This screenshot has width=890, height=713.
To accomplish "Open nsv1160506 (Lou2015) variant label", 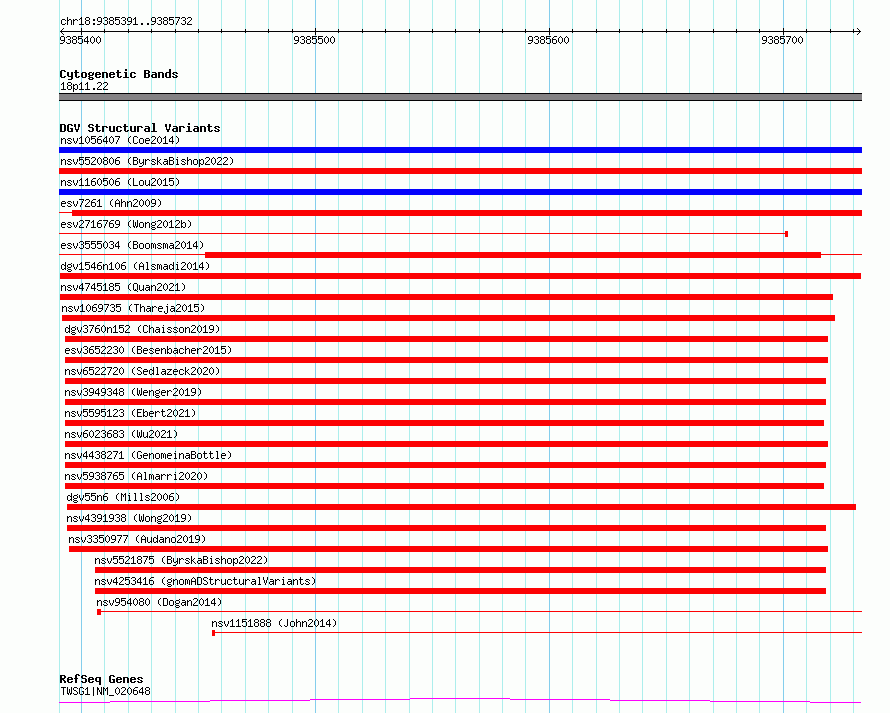I will tap(120, 182).
